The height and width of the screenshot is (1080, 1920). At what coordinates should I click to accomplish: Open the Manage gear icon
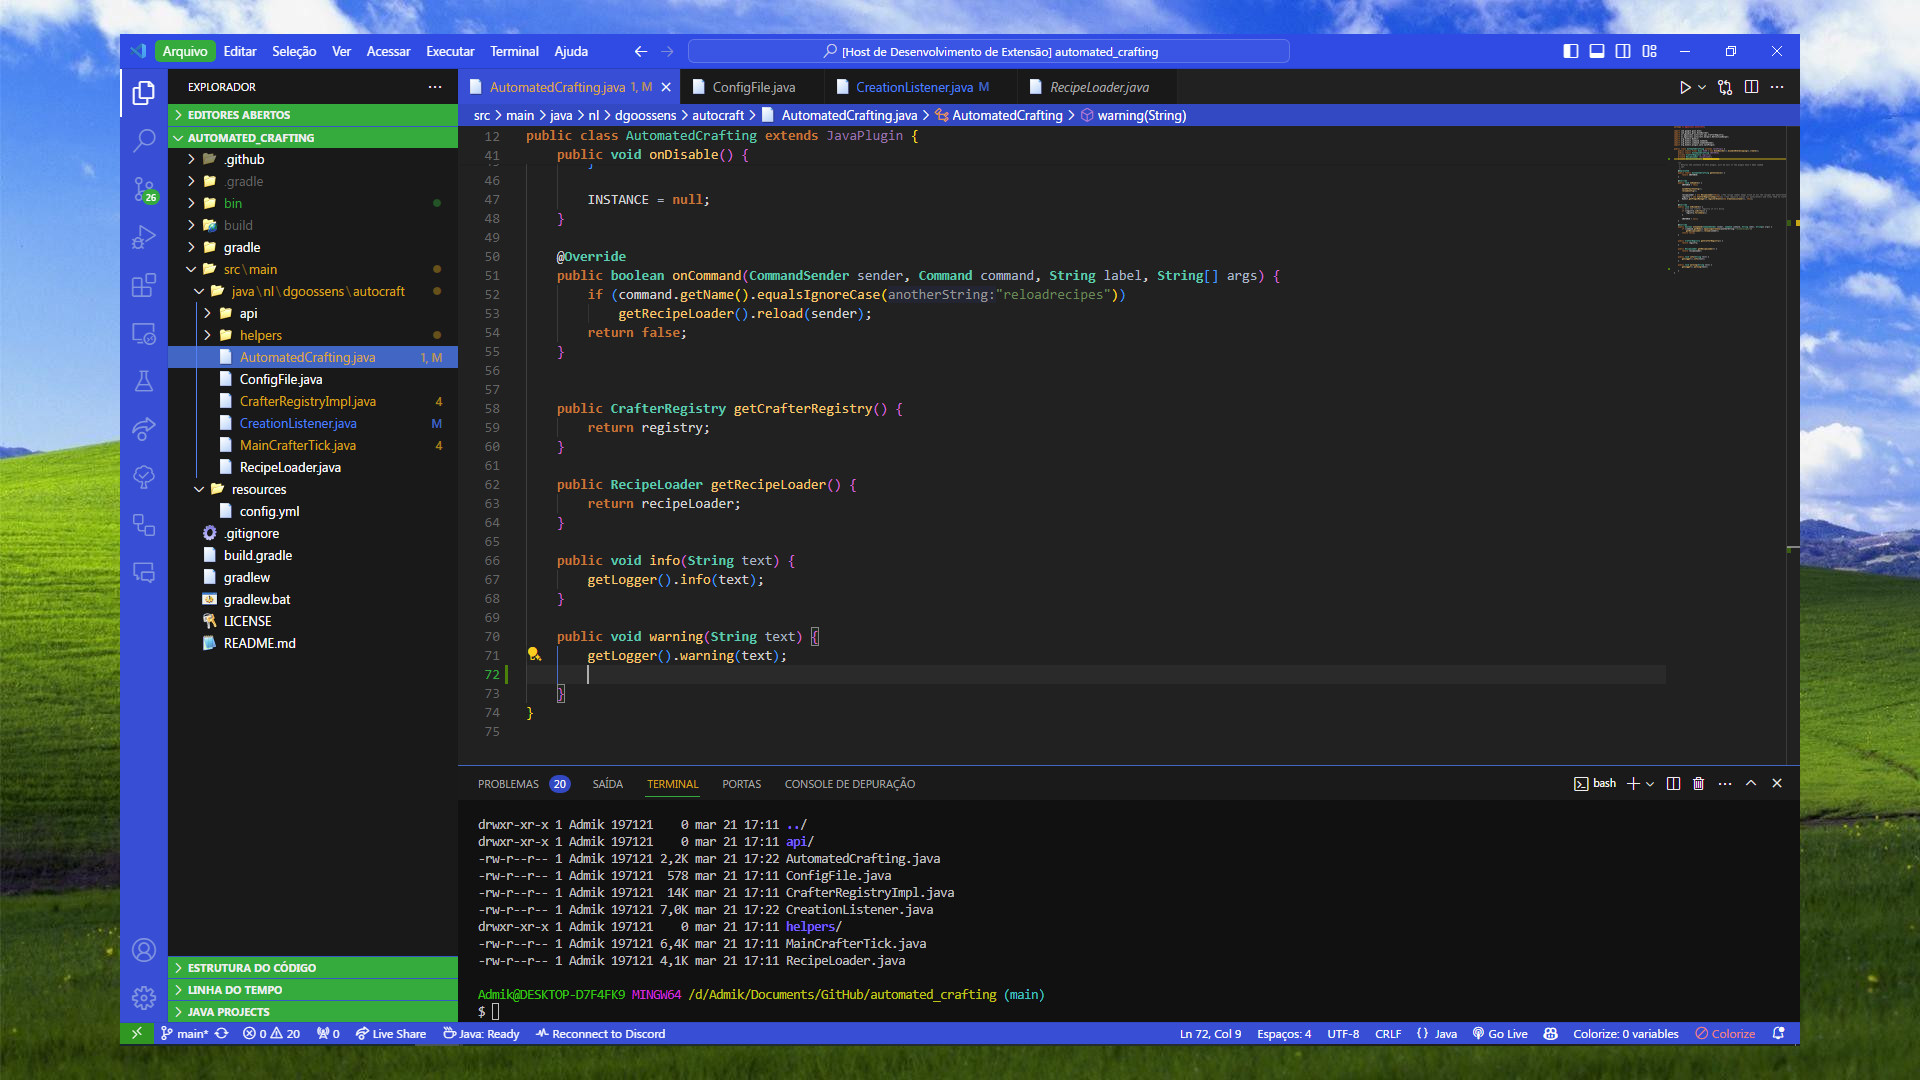(144, 997)
